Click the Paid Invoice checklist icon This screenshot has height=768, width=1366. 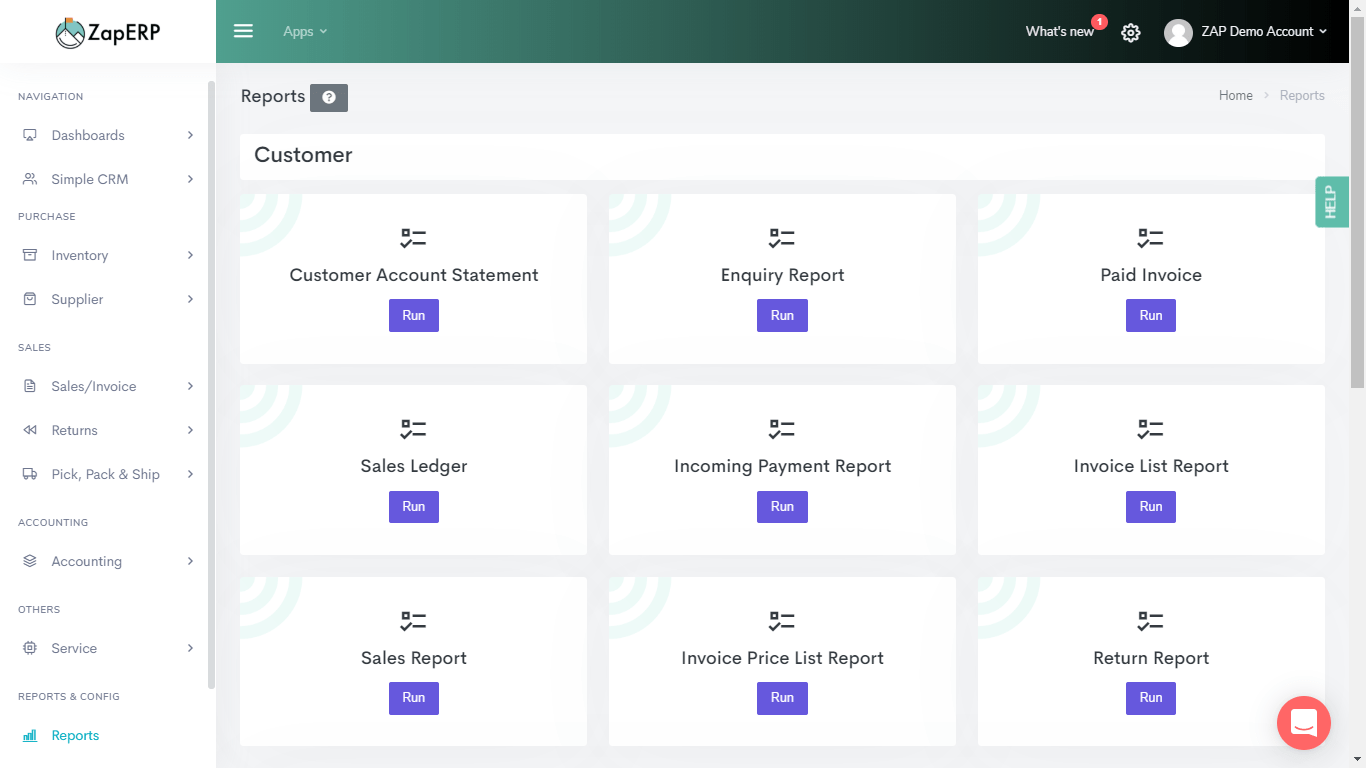[1151, 238]
